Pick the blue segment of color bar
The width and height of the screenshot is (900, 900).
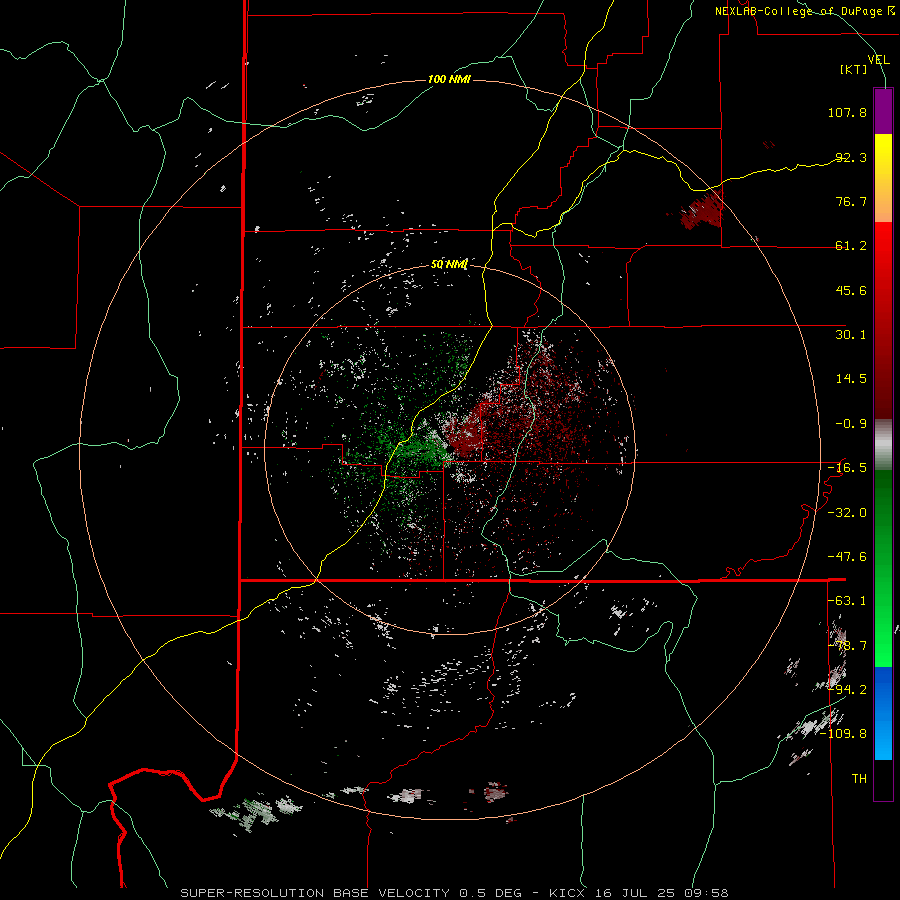[x=883, y=713]
